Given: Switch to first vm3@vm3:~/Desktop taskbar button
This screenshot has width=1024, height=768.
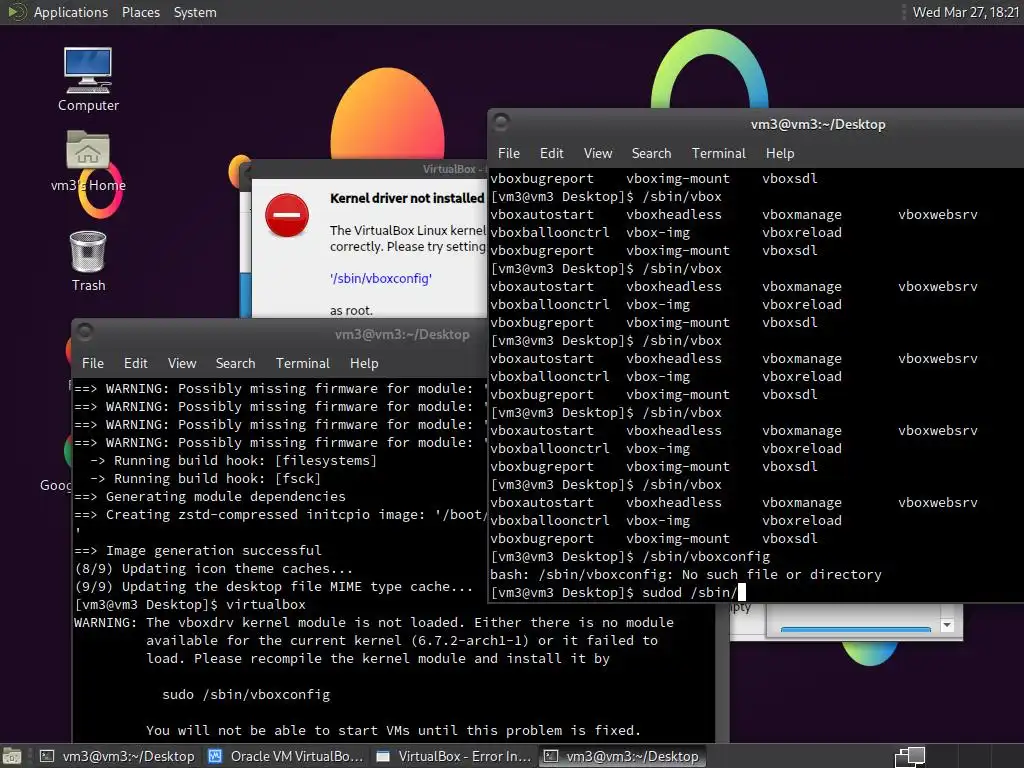Looking at the screenshot, I should point(118,756).
